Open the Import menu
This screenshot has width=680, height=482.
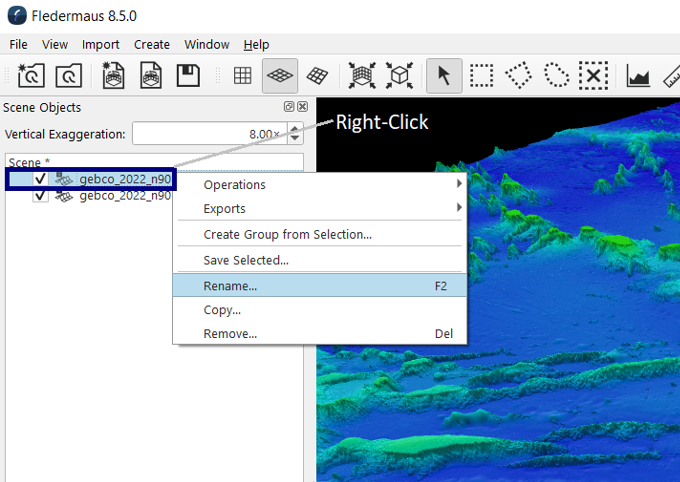coord(101,44)
